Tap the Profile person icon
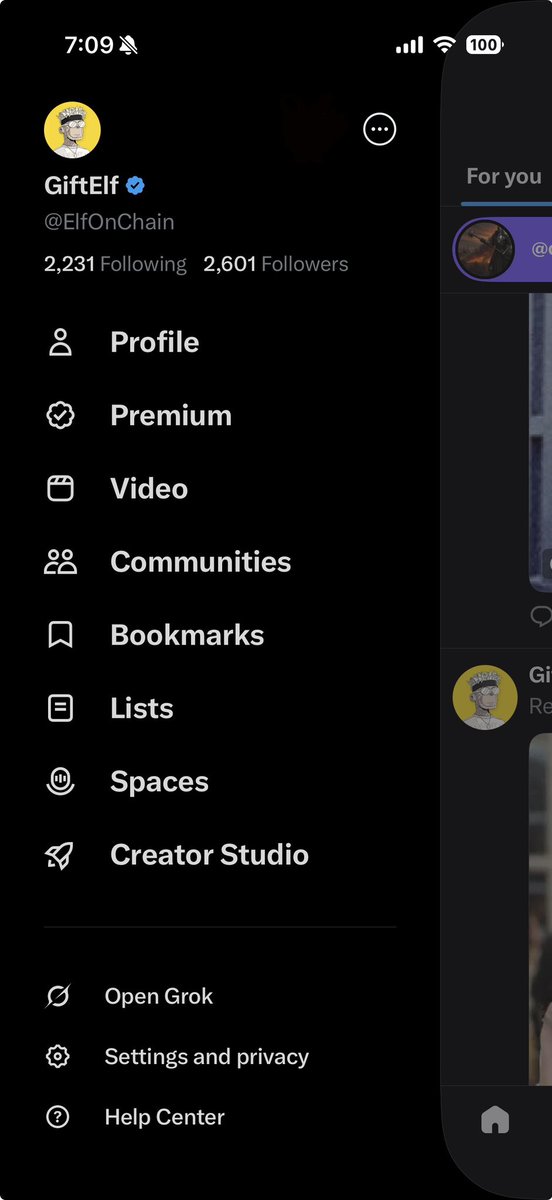Viewport: 552px width, 1200px height. pyautogui.click(x=61, y=342)
